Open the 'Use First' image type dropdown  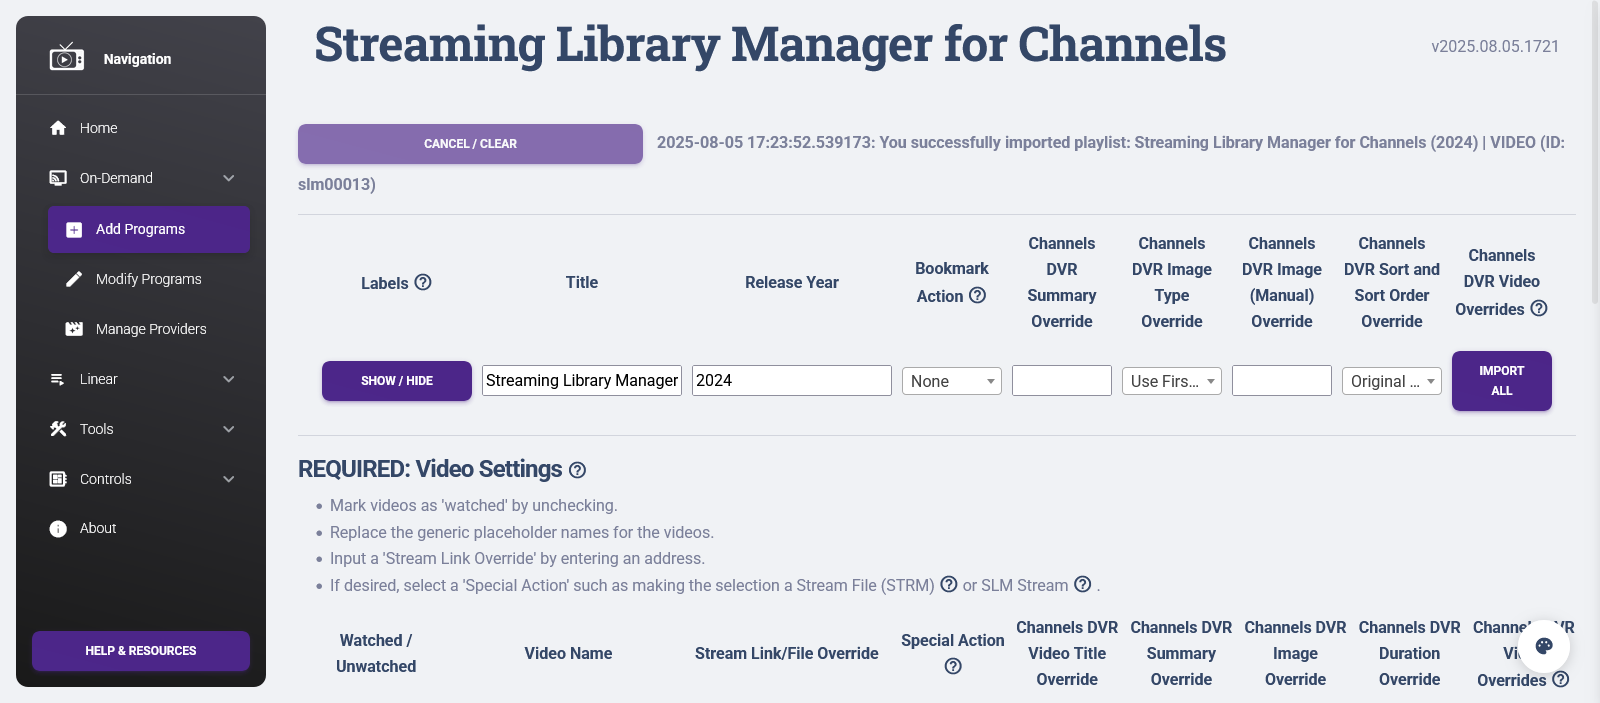click(x=1171, y=381)
